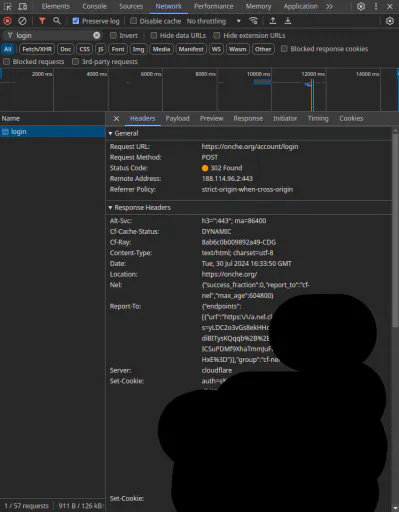Open Network panel settings gear
Viewport: 399px width, 512px height.
pos(390,21)
